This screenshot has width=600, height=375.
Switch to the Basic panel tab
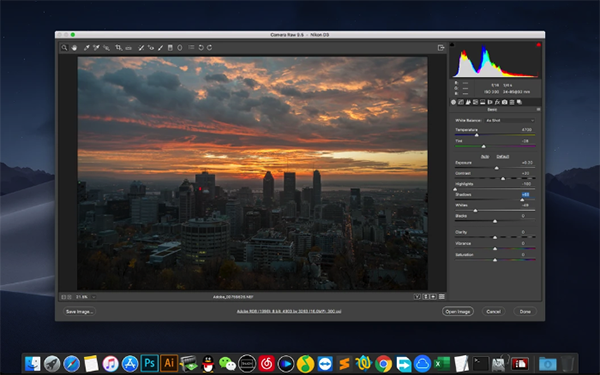453,102
